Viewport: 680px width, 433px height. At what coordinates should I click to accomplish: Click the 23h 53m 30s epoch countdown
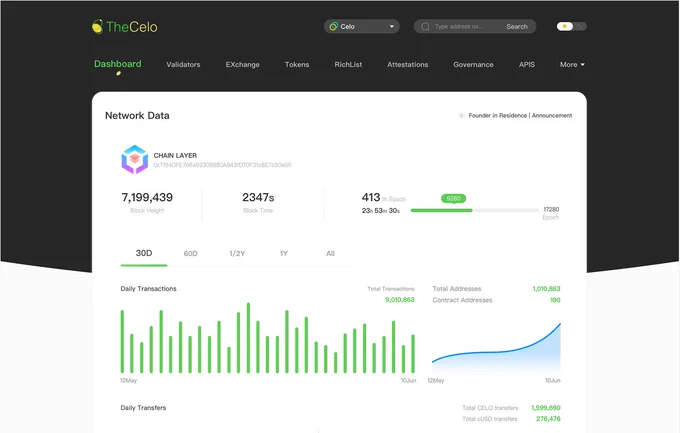[x=381, y=210]
